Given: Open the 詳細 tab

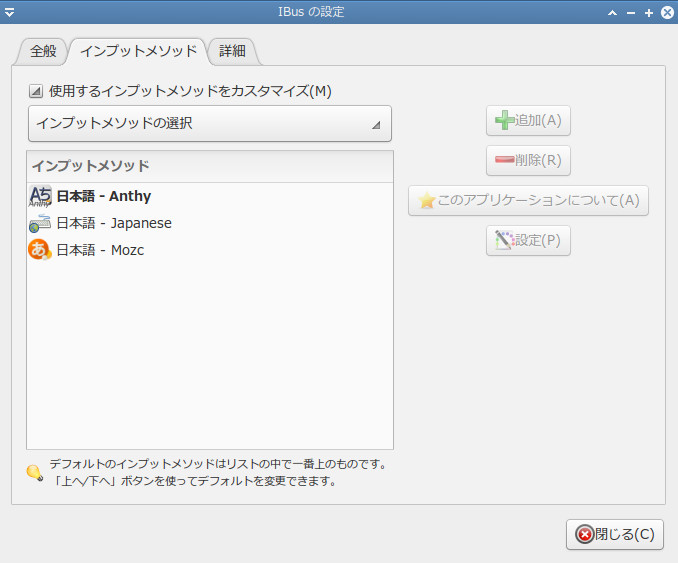Looking at the screenshot, I should point(233,51).
